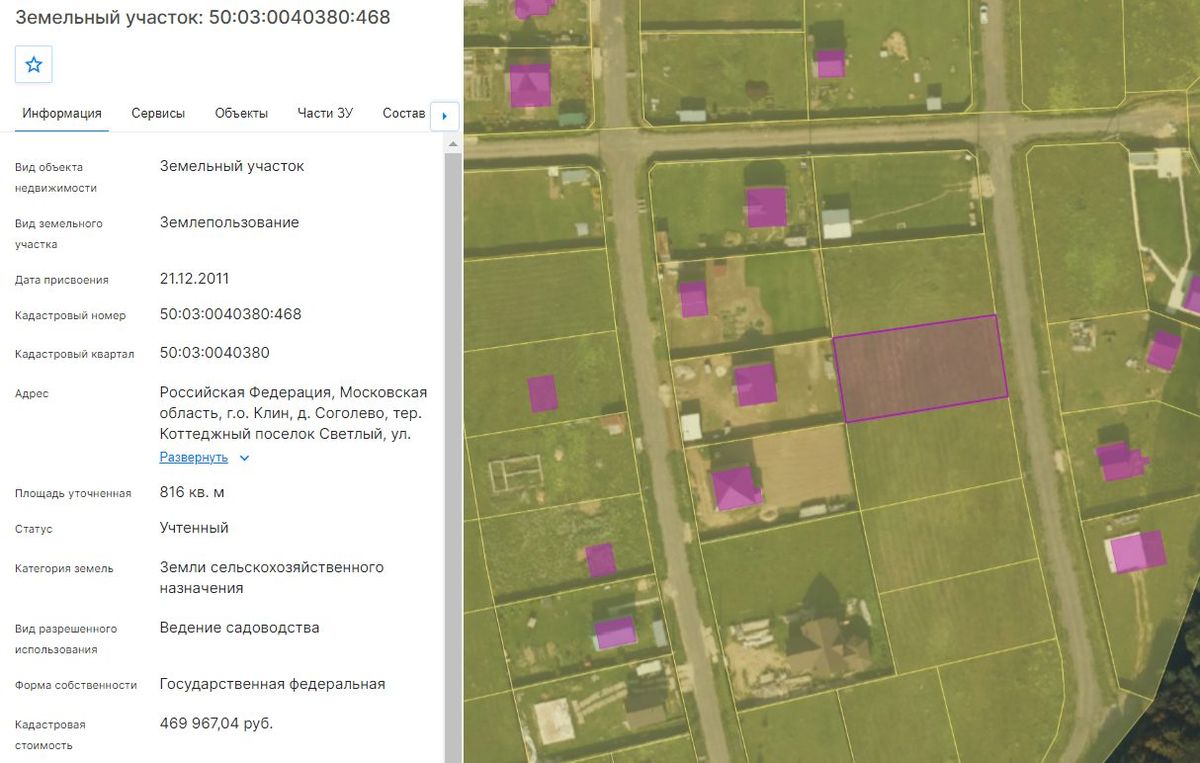Click the panel heading Земельный участок: 50:03:0040380:468
The height and width of the screenshot is (763, 1200).
(203, 17)
